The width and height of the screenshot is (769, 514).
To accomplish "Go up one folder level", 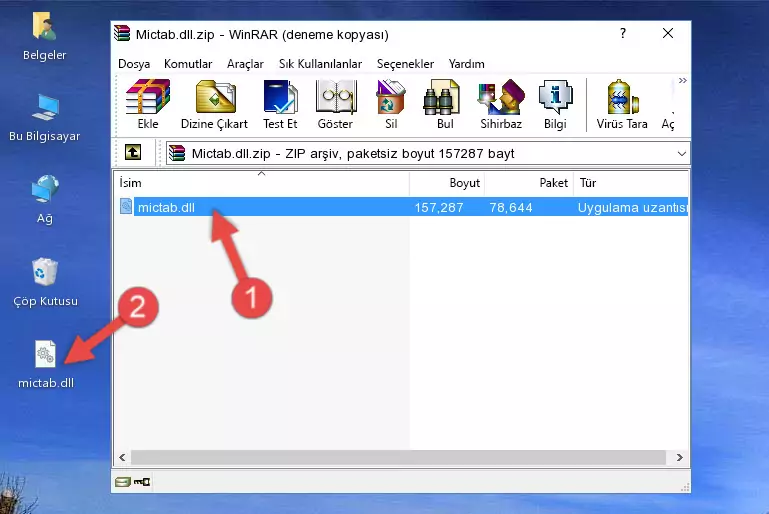I will 133,153.
